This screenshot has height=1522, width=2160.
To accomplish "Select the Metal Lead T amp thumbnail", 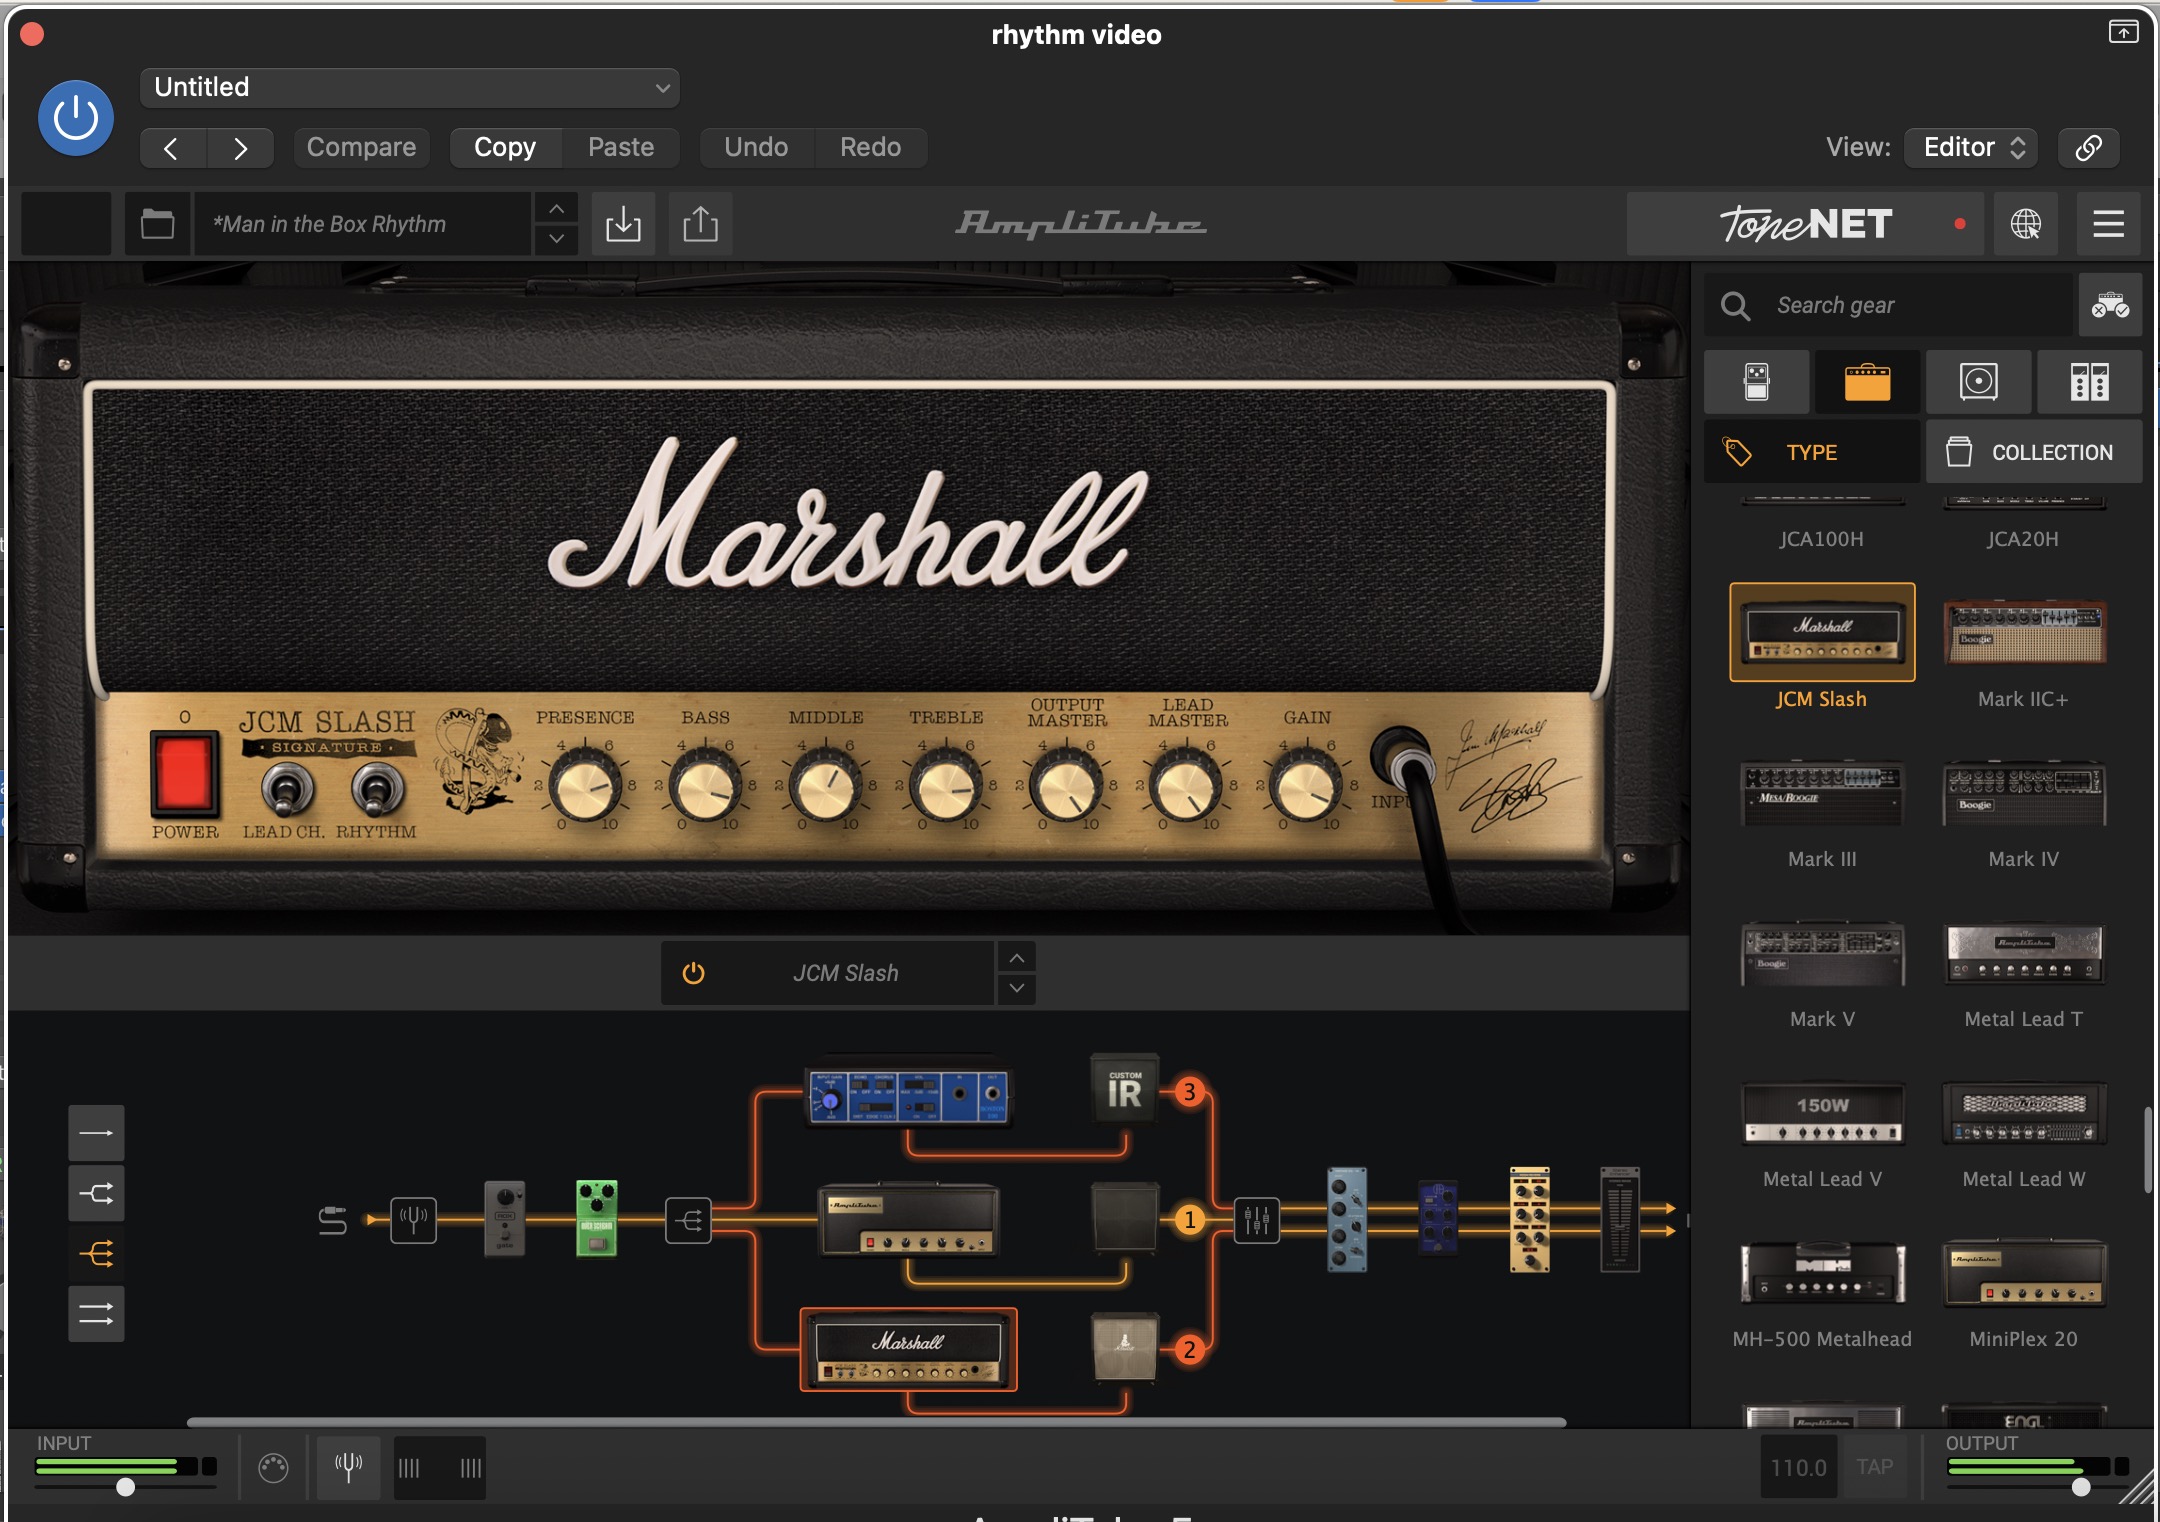I will (x=2024, y=954).
